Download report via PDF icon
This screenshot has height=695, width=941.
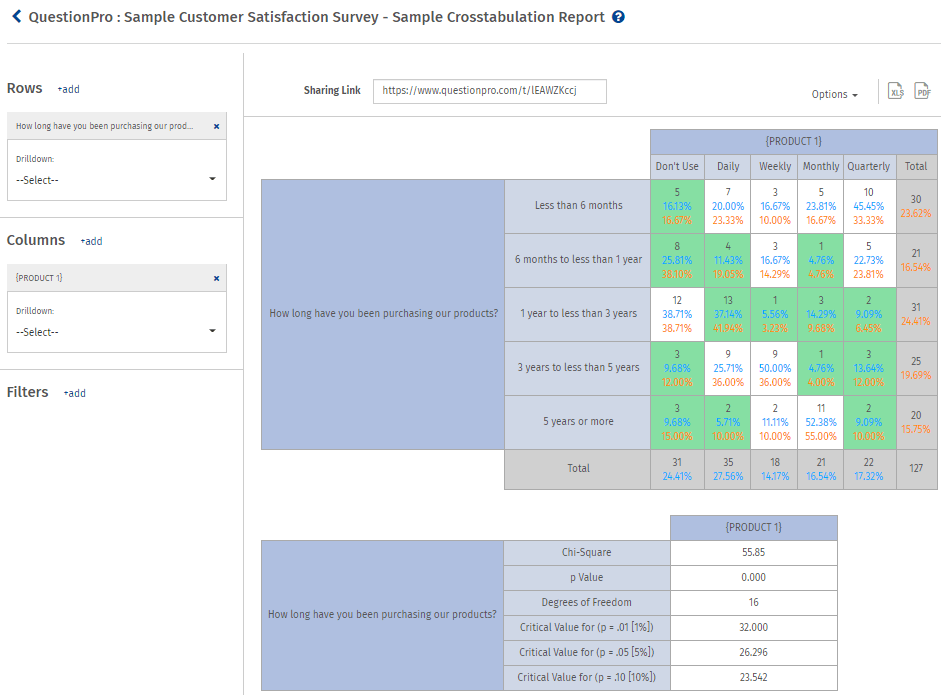(x=922, y=91)
